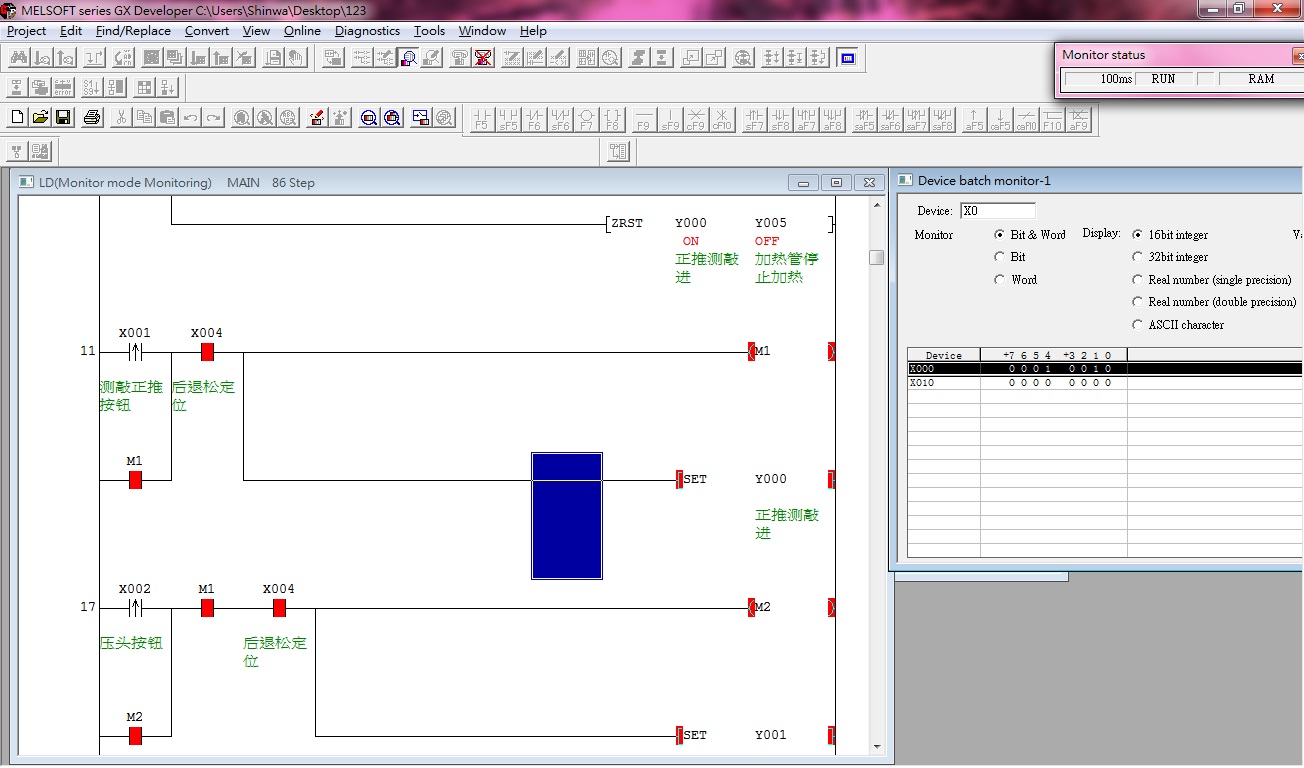Viewport: 1304px width, 768px height.
Task: Open the Online menu
Action: pos(302,31)
